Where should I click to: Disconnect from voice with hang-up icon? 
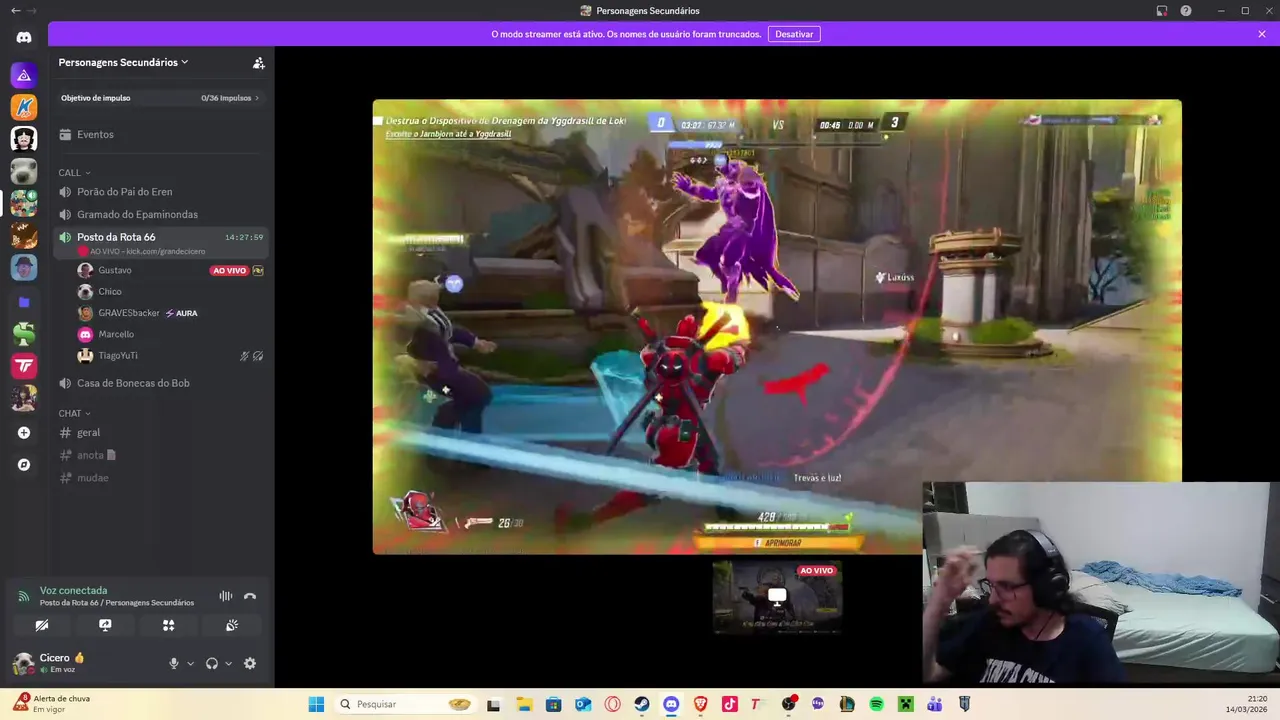[250, 596]
